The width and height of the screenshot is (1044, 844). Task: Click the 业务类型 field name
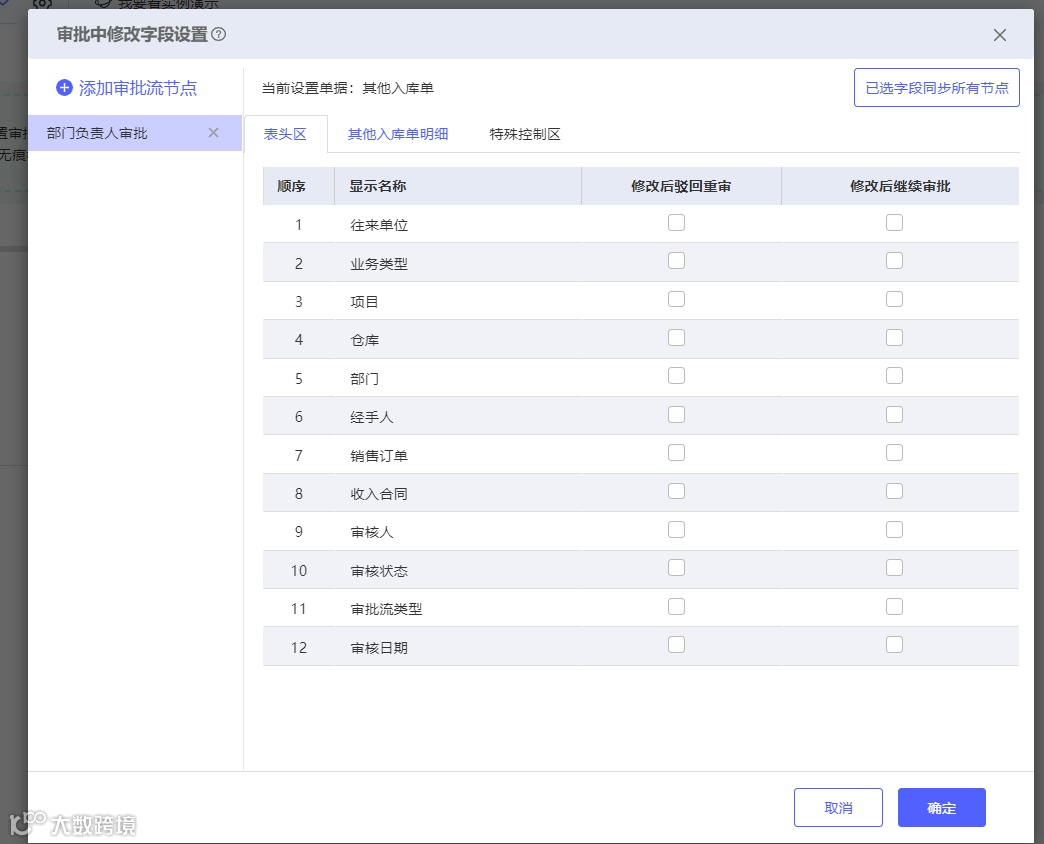(x=379, y=264)
